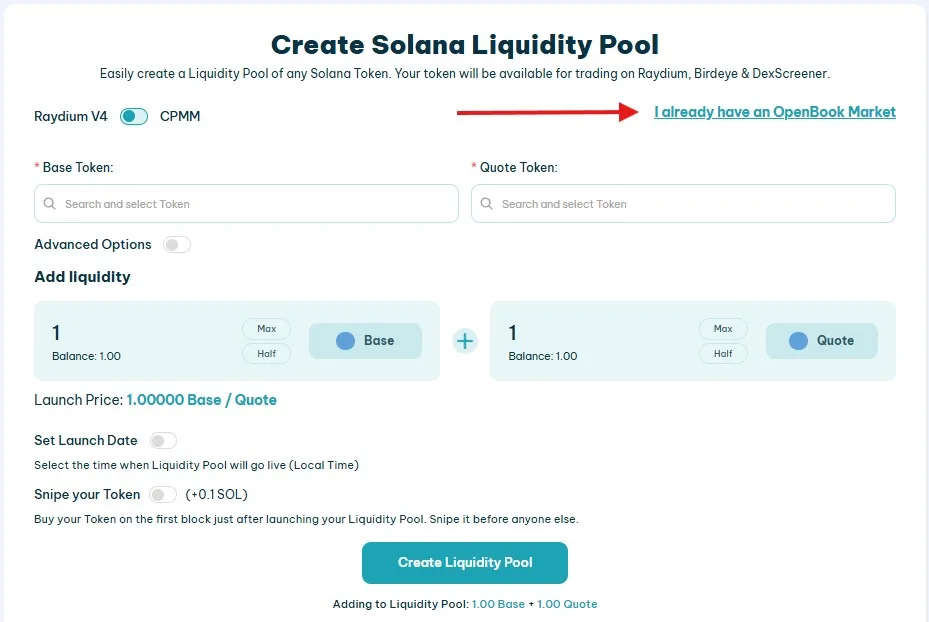Enable Advanced Options
Image resolution: width=929 pixels, height=622 pixels.
click(x=176, y=244)
